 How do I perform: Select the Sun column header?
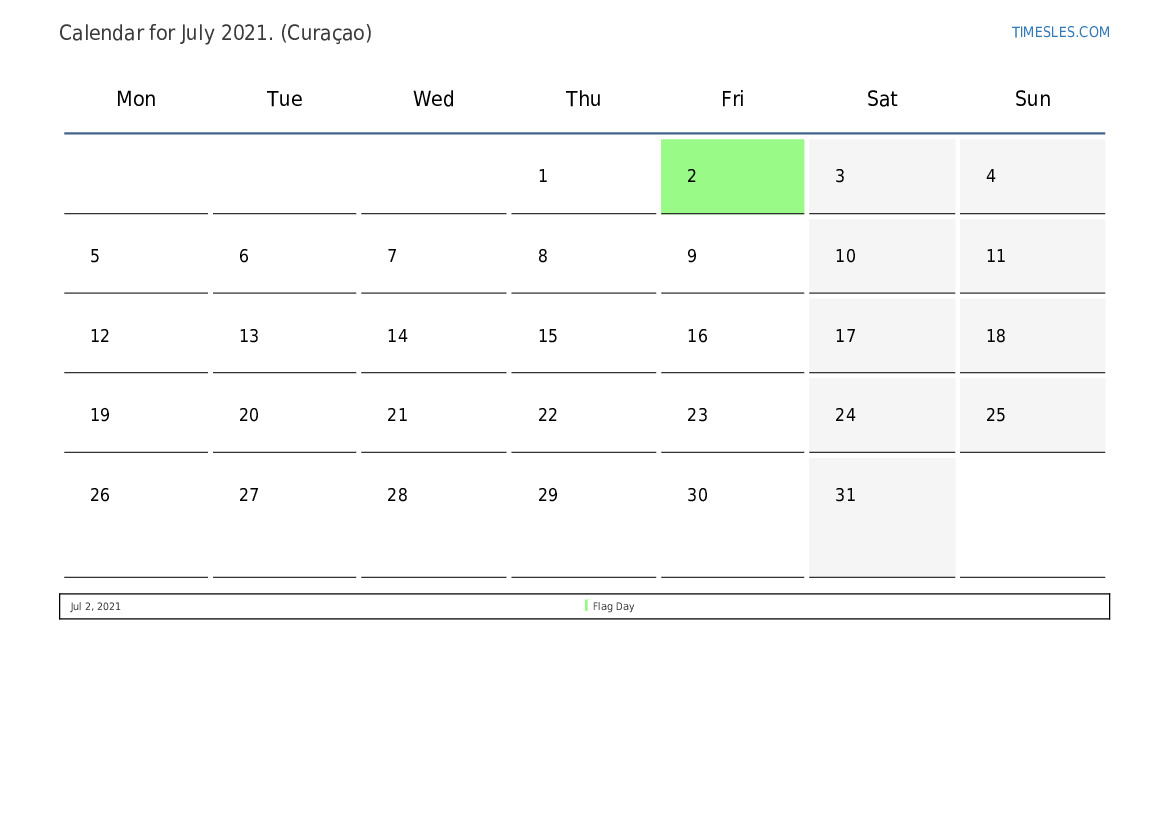click(1033, 98)
